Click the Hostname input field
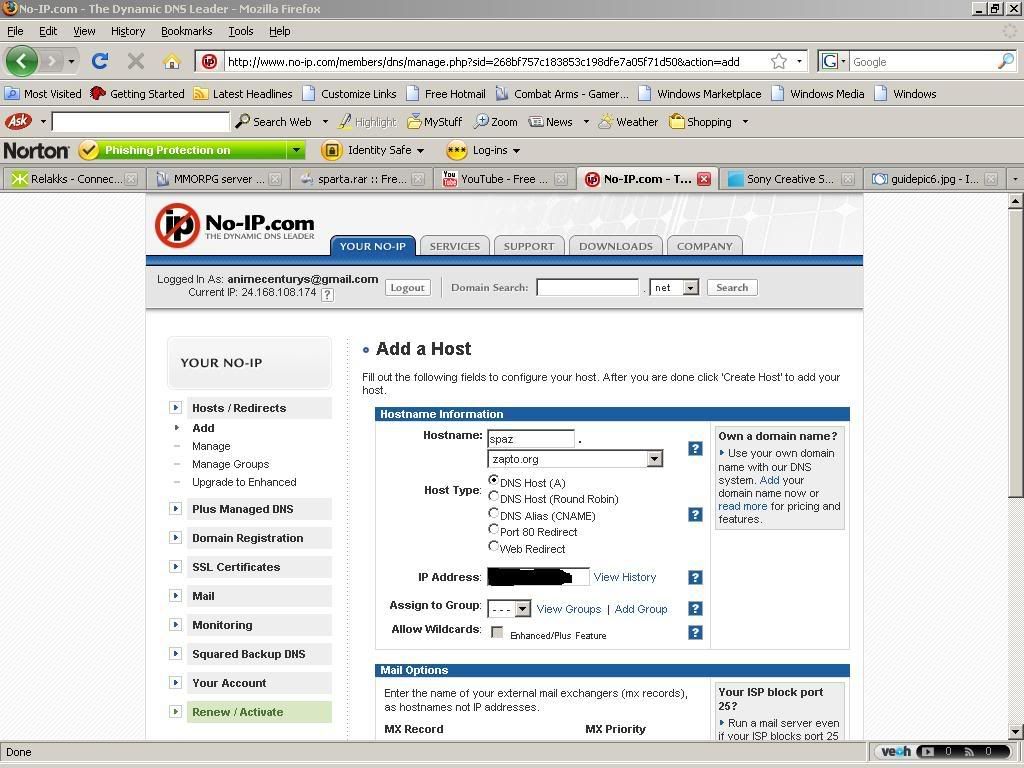Image resolution: width=1024 pixels, height=768 pixels. (531, 439)
